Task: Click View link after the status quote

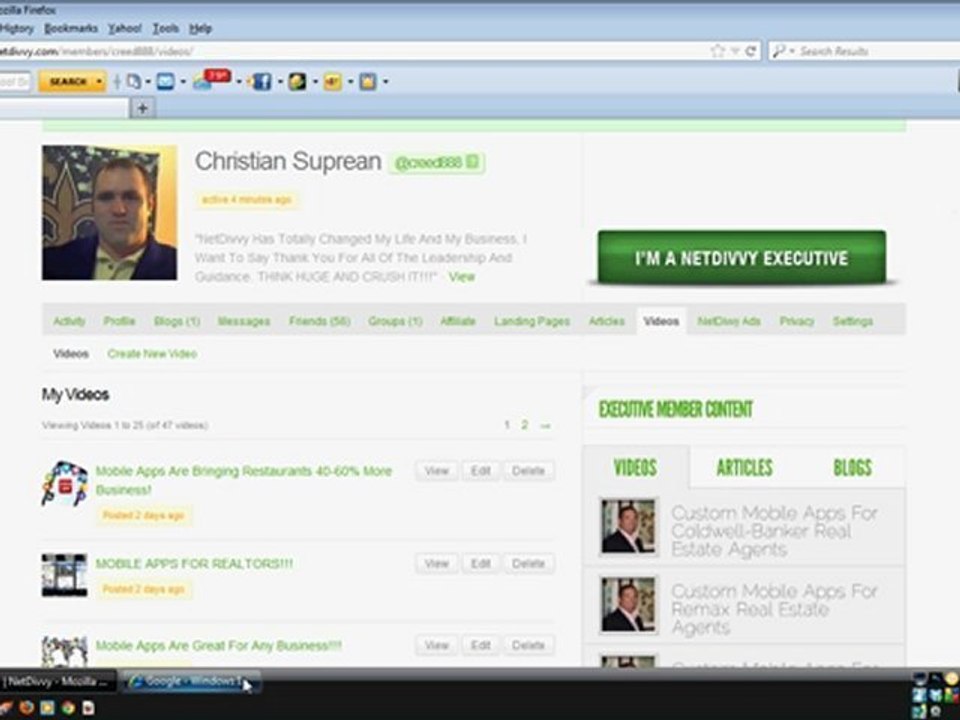Action: tap(462, 277)
